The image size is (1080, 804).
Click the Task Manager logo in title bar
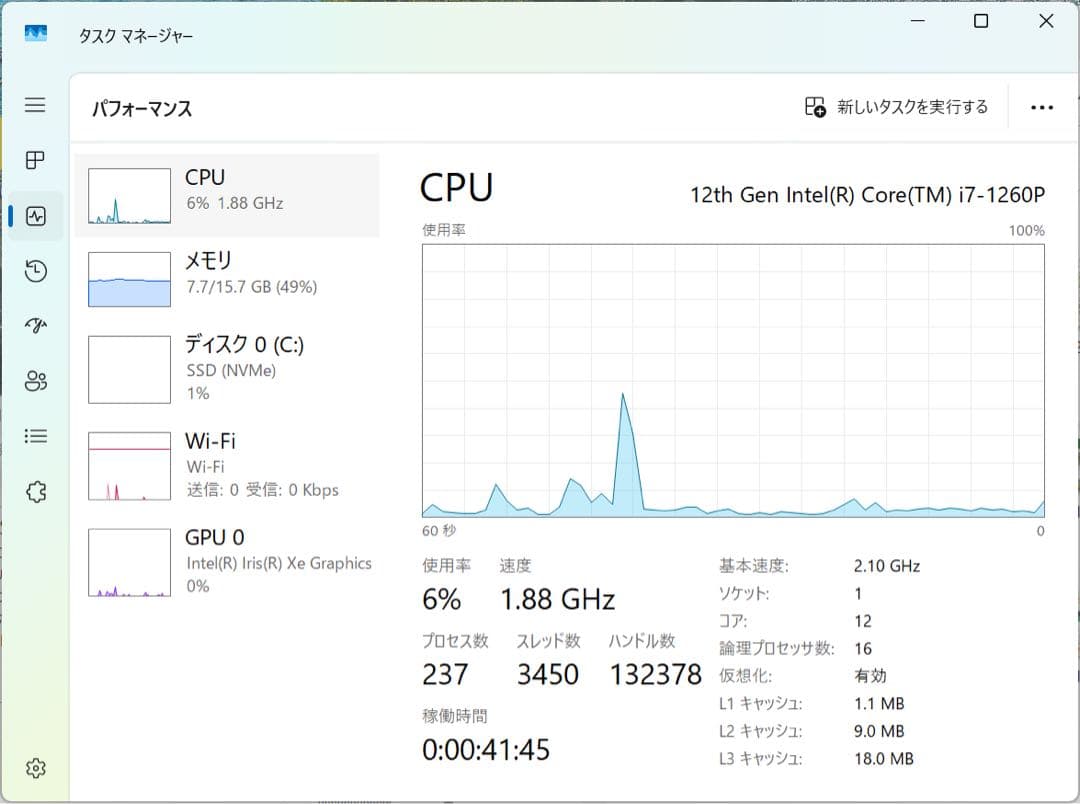click(35, 33)
